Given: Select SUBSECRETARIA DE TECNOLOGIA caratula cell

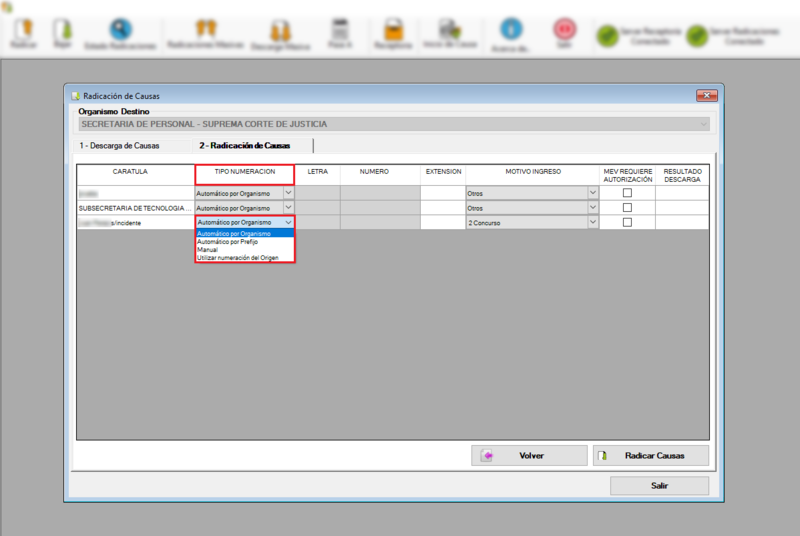Looking at the screenshot, I should click(x=136, y=208).
